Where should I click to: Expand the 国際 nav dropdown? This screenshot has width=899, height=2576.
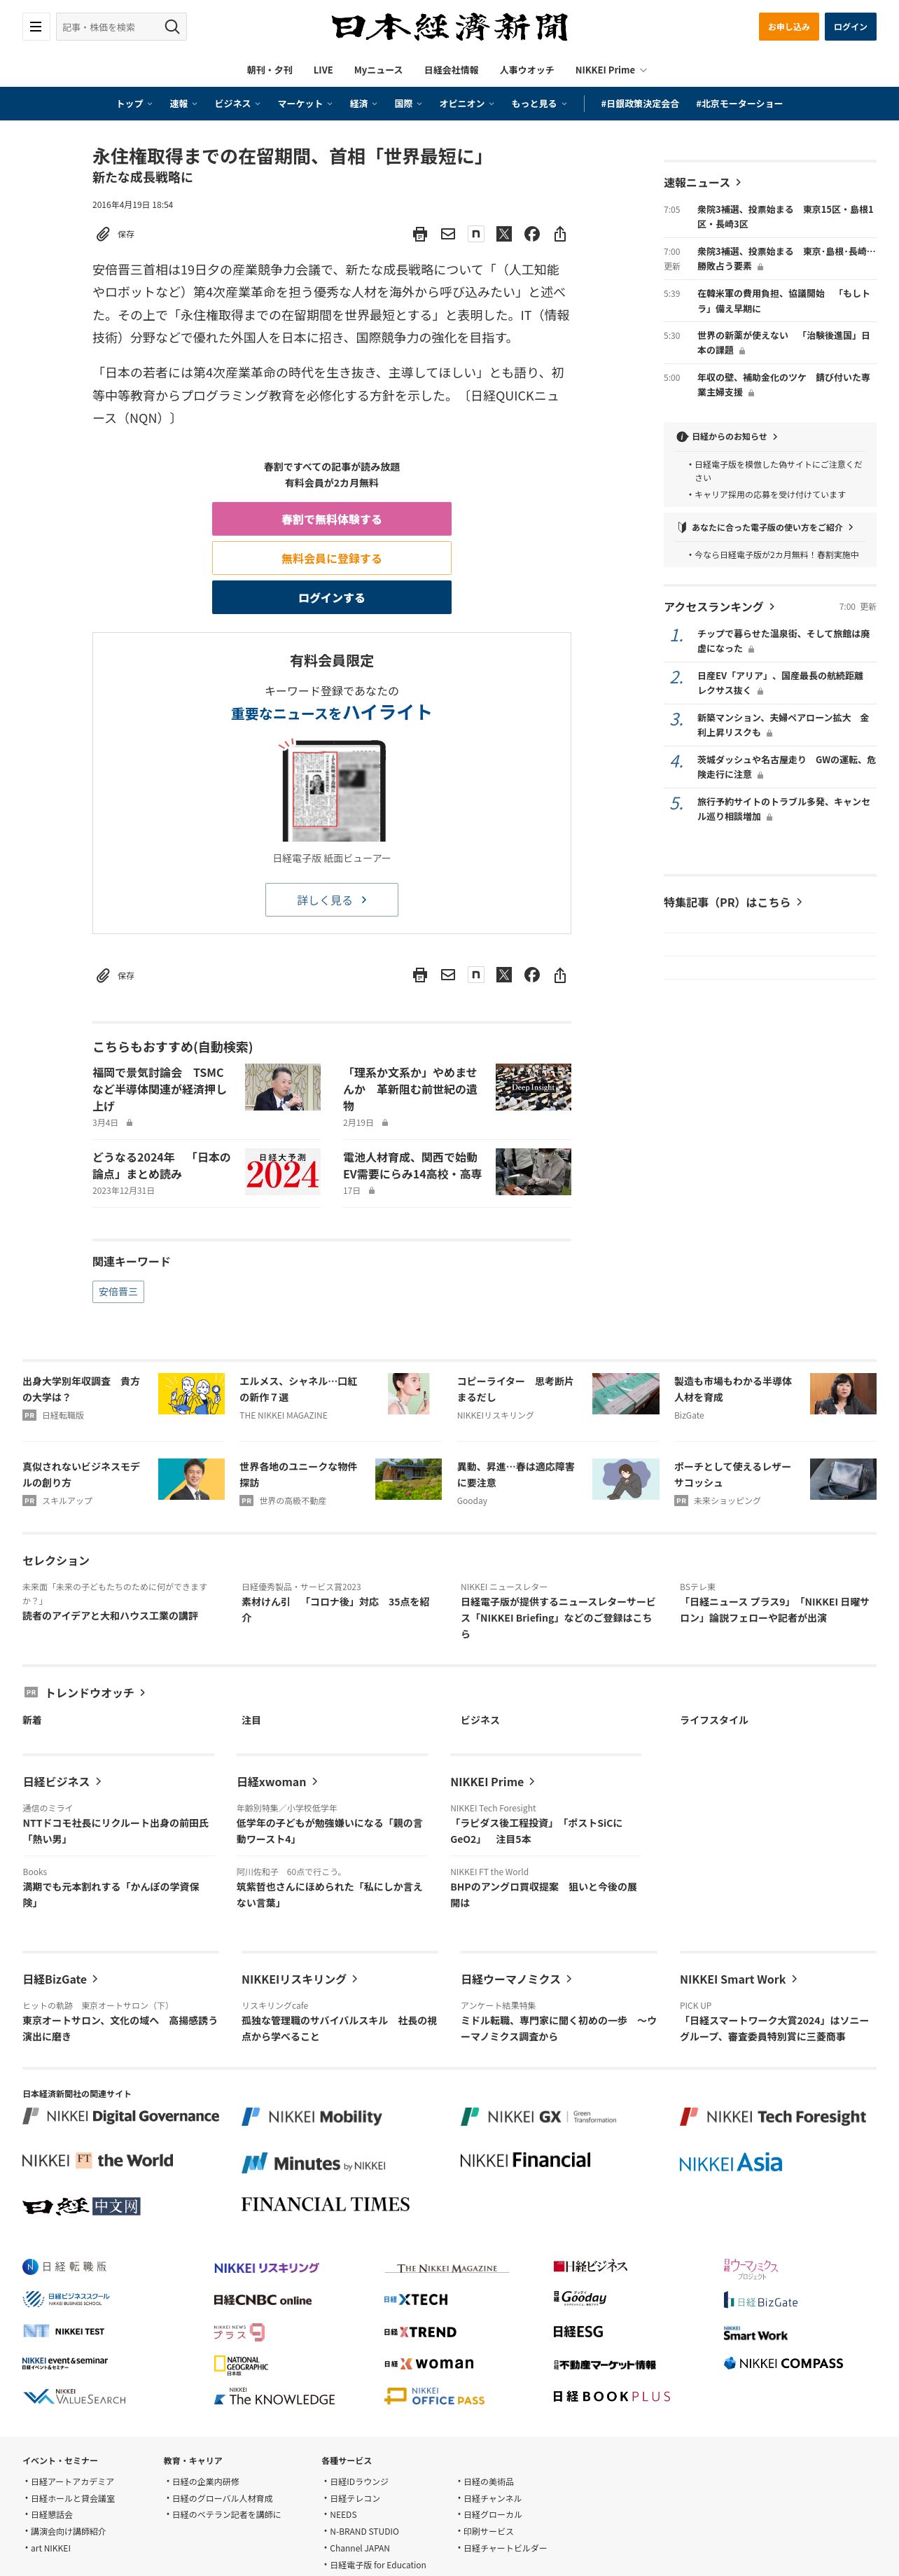408,104
